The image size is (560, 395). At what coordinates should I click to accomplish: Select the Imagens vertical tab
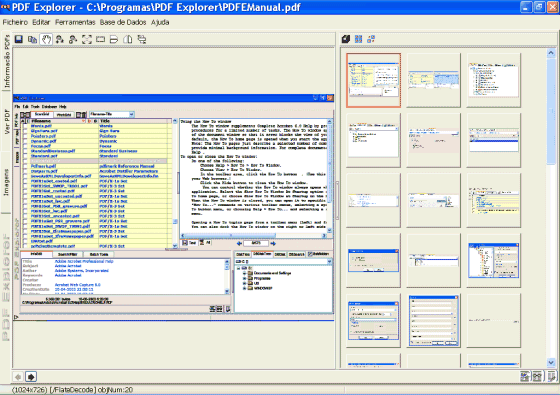tap(6, 182)
